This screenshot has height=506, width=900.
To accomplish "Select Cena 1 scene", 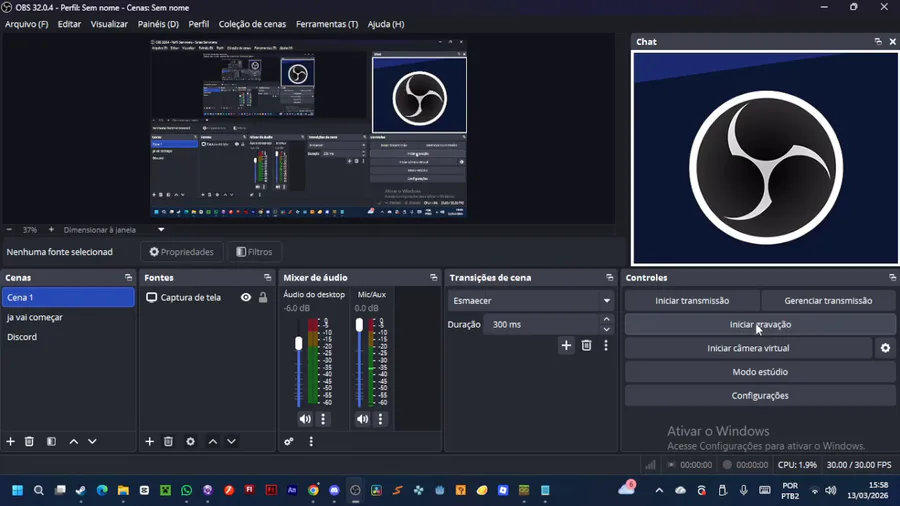I will click(x=68, y=297).
